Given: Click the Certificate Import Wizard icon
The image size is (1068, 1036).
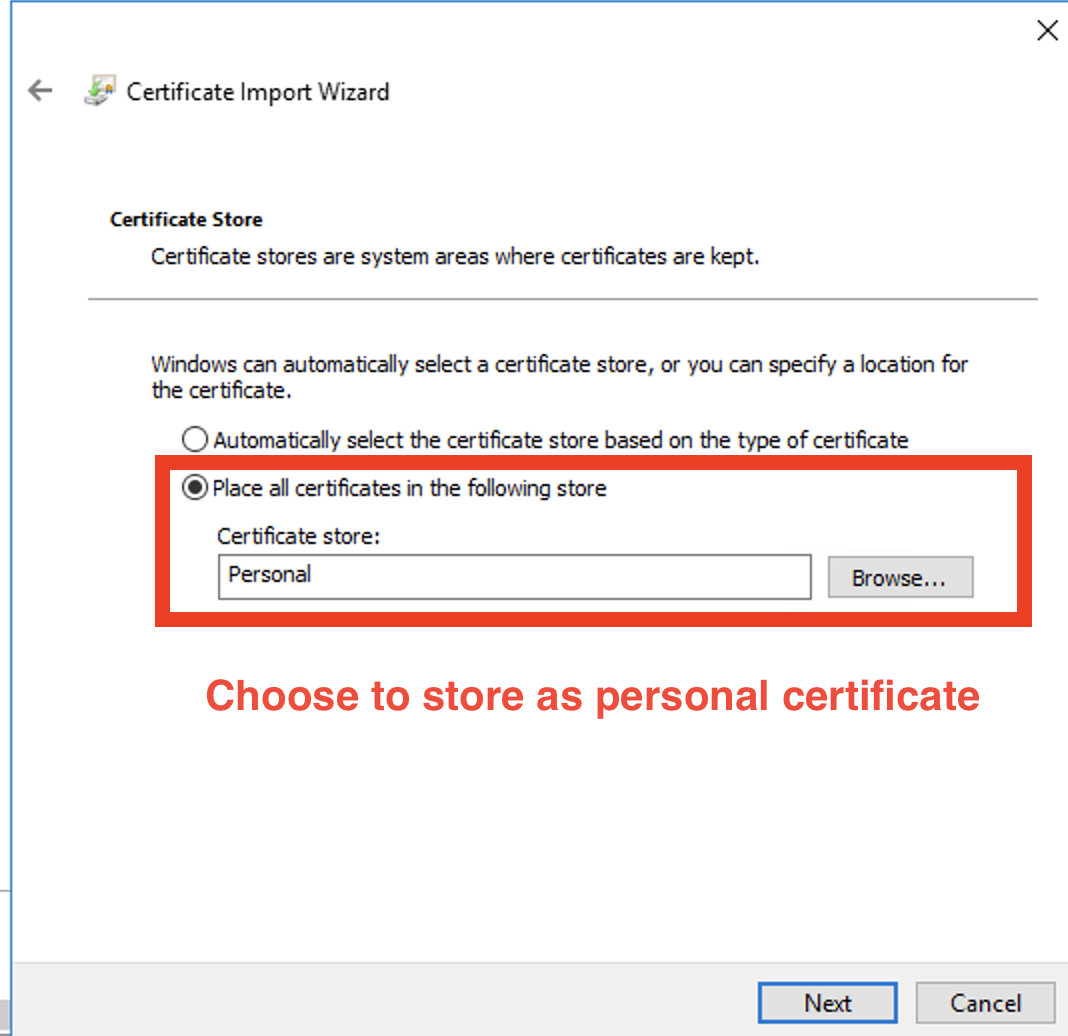Looking at the screenshot, I should pyautogui.click(x=99, y=91).
